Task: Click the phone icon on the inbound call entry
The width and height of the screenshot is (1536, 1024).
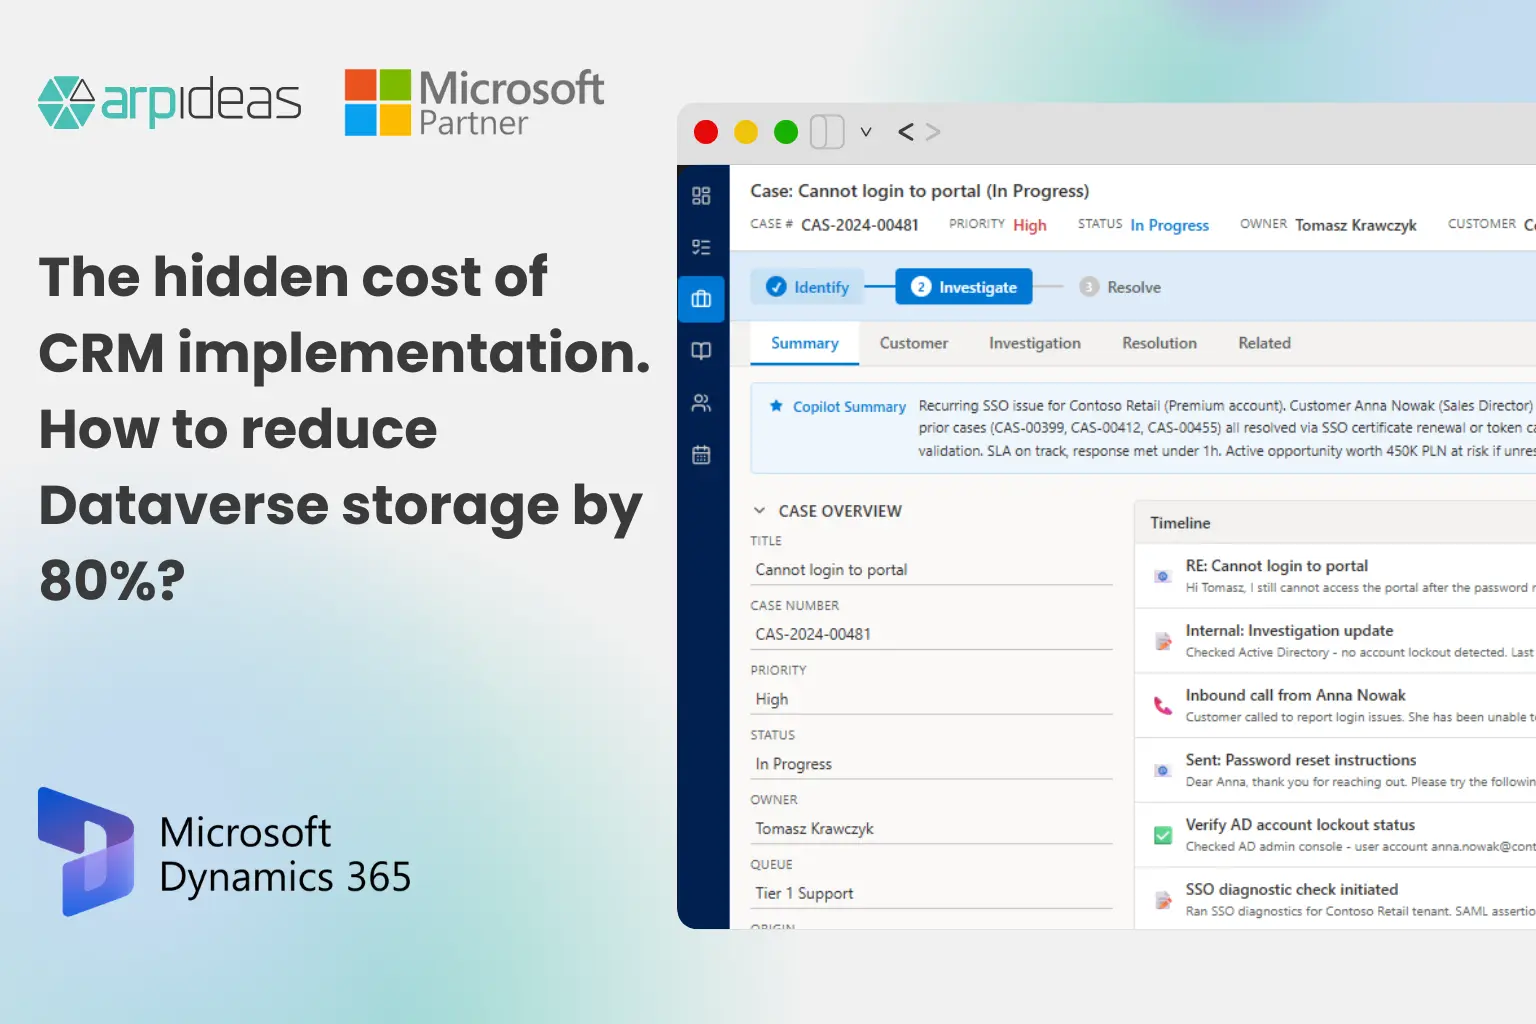Action: point(1162,706)
